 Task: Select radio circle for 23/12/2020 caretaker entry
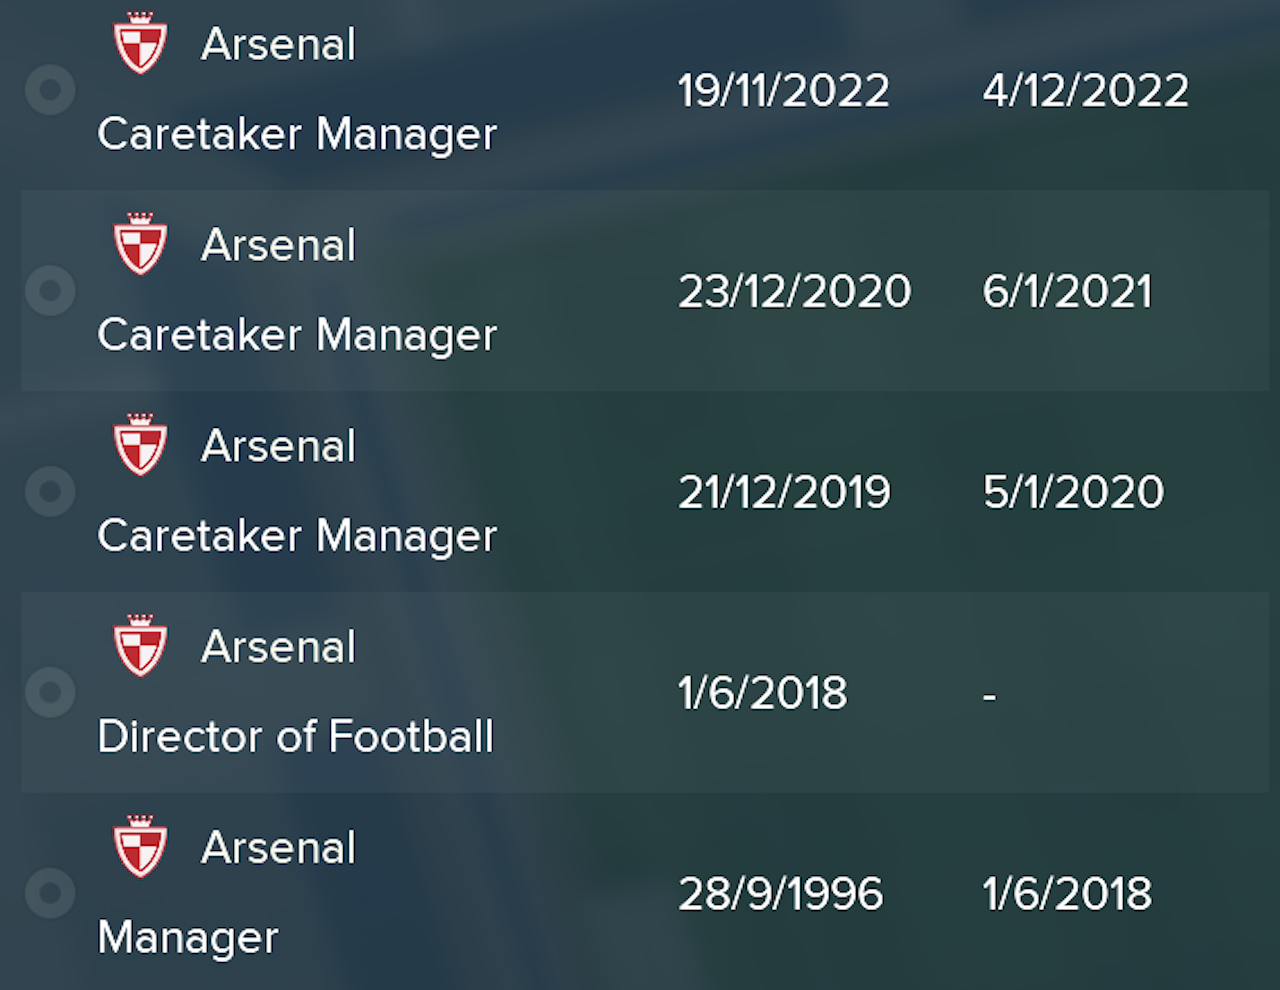coord(50,291)
